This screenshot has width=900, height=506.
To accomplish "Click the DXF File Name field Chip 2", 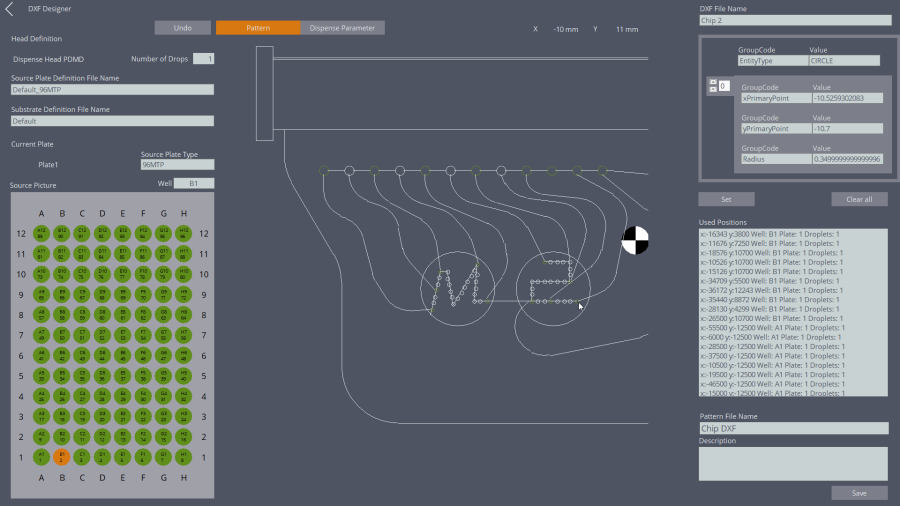I will [794, 20].
